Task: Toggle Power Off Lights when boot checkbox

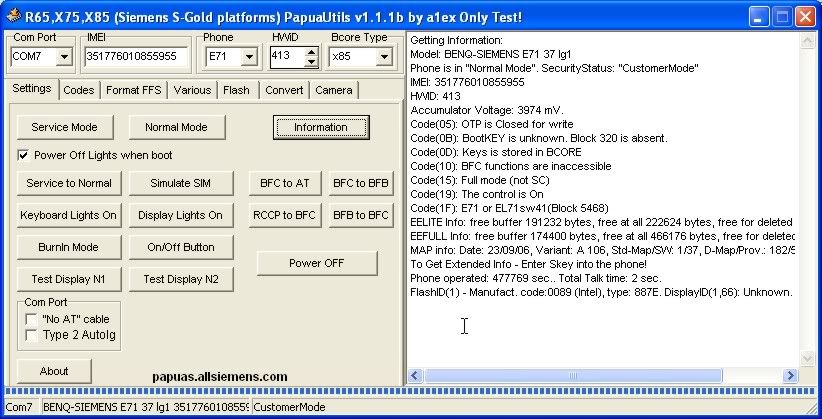Action: tap(23, 155)
